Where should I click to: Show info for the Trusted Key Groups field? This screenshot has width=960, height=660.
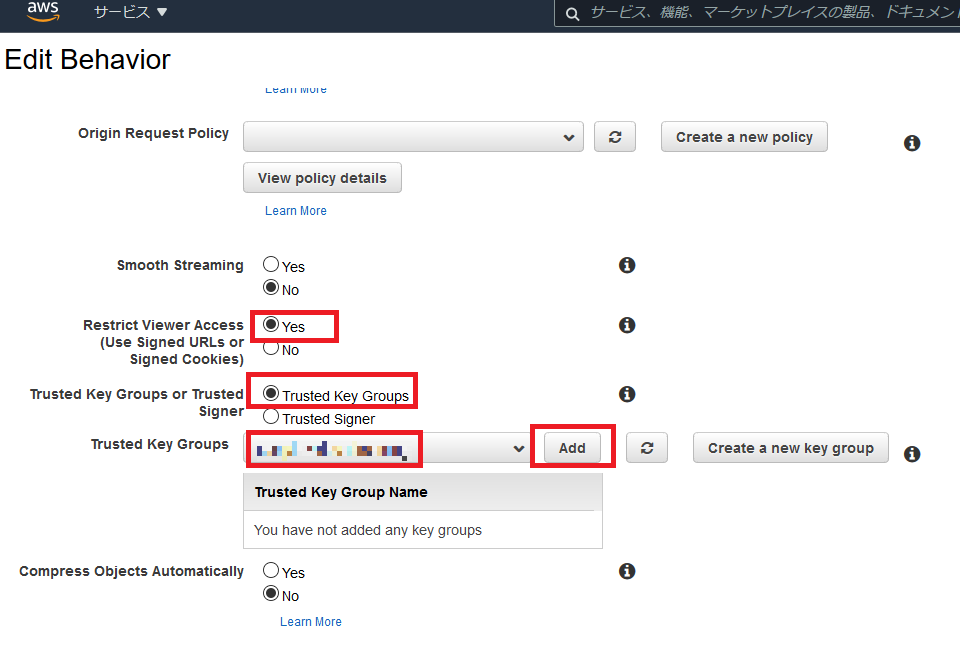[912, 454]
